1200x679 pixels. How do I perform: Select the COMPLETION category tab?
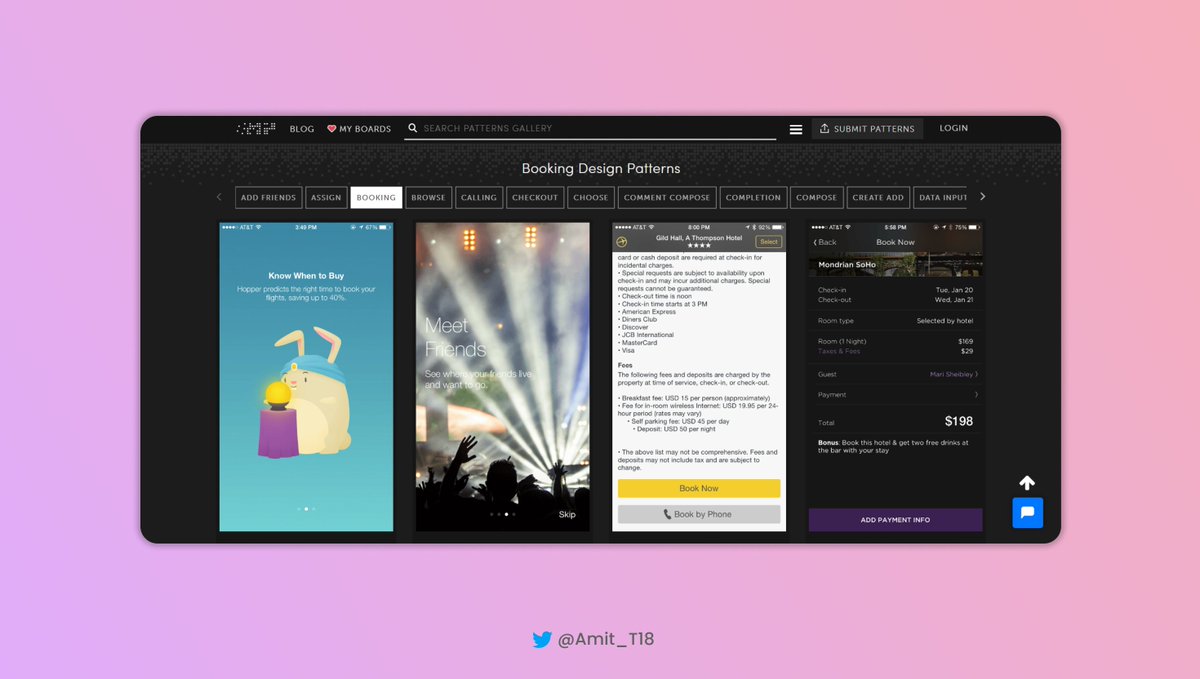click(x=753, y=198)
